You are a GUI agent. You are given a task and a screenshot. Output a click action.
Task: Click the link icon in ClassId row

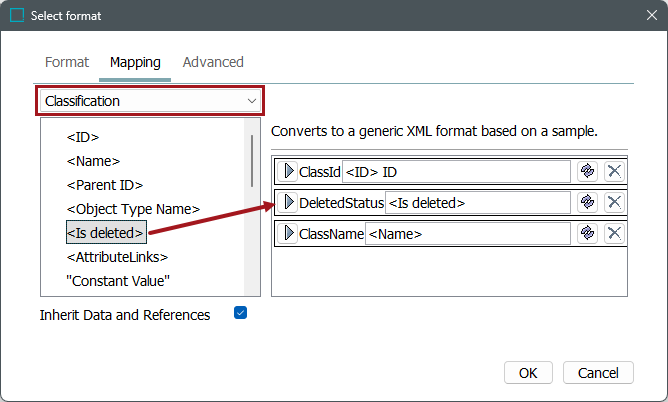point(588,171)
